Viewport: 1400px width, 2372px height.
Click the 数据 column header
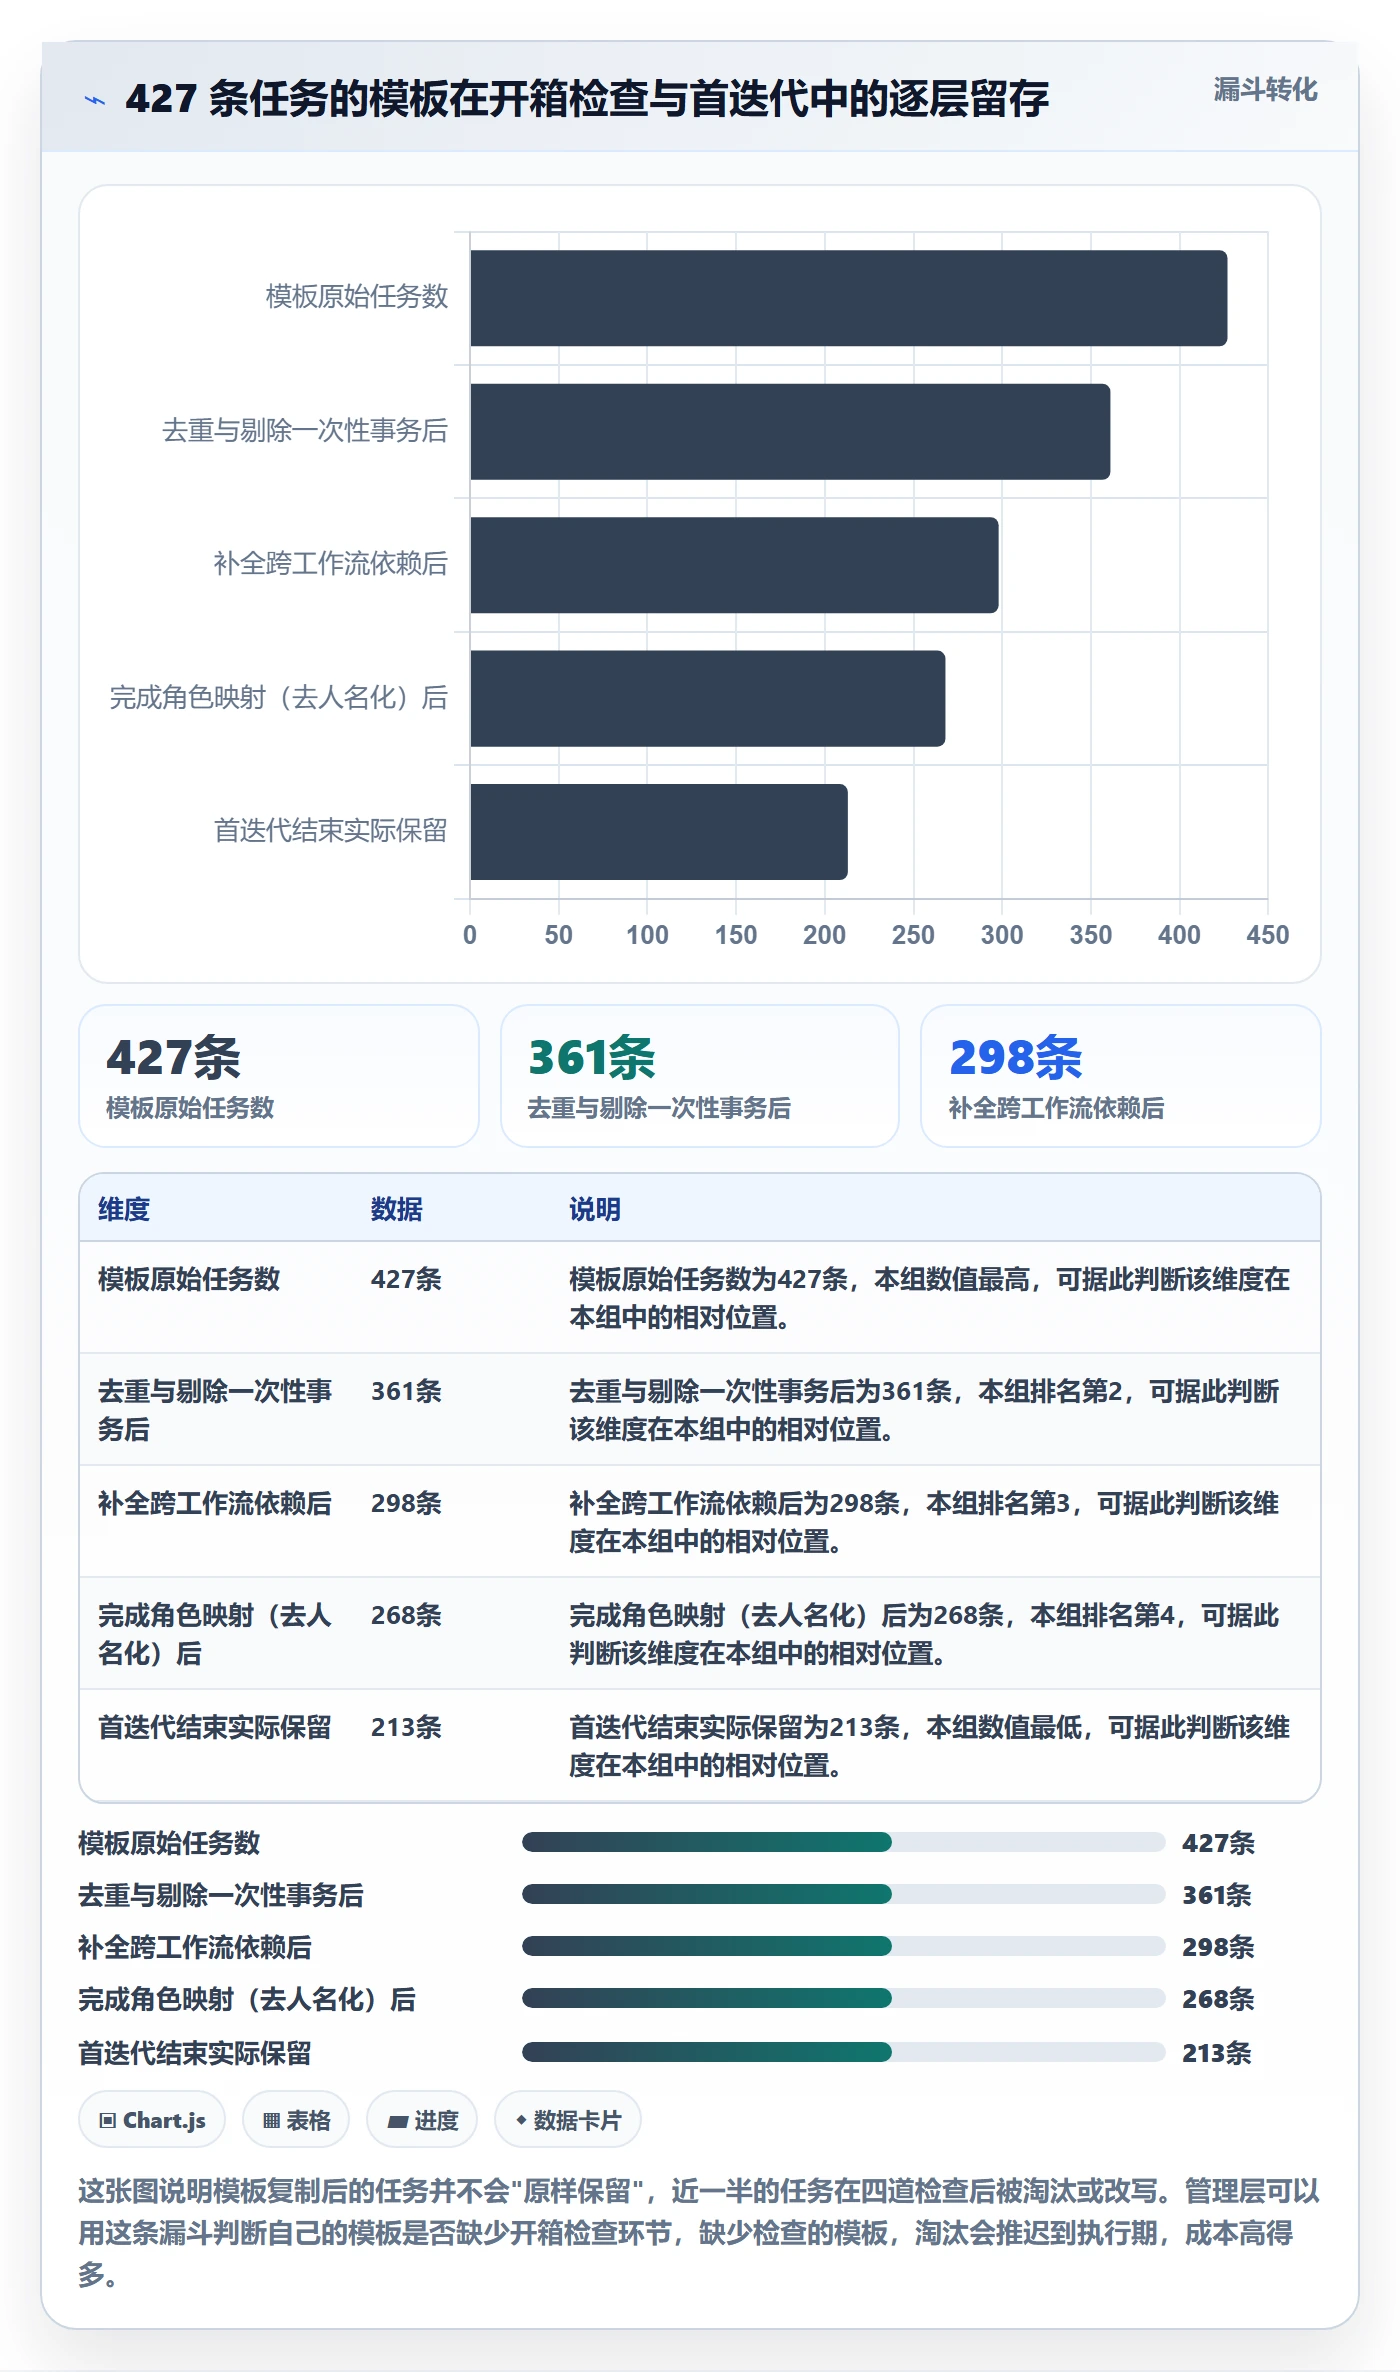click(x=397, y=1209)
